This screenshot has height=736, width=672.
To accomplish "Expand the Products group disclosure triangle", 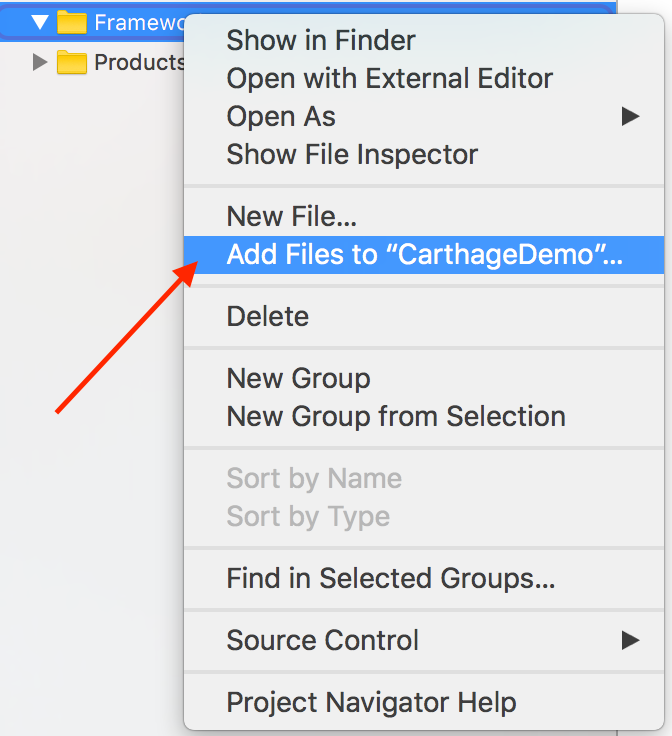I will point(40,63).
